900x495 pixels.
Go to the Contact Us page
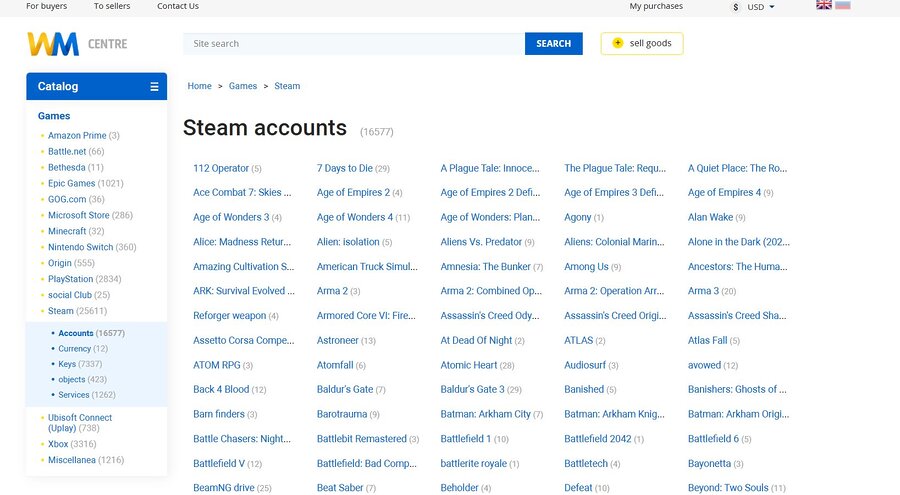(178, 6)
